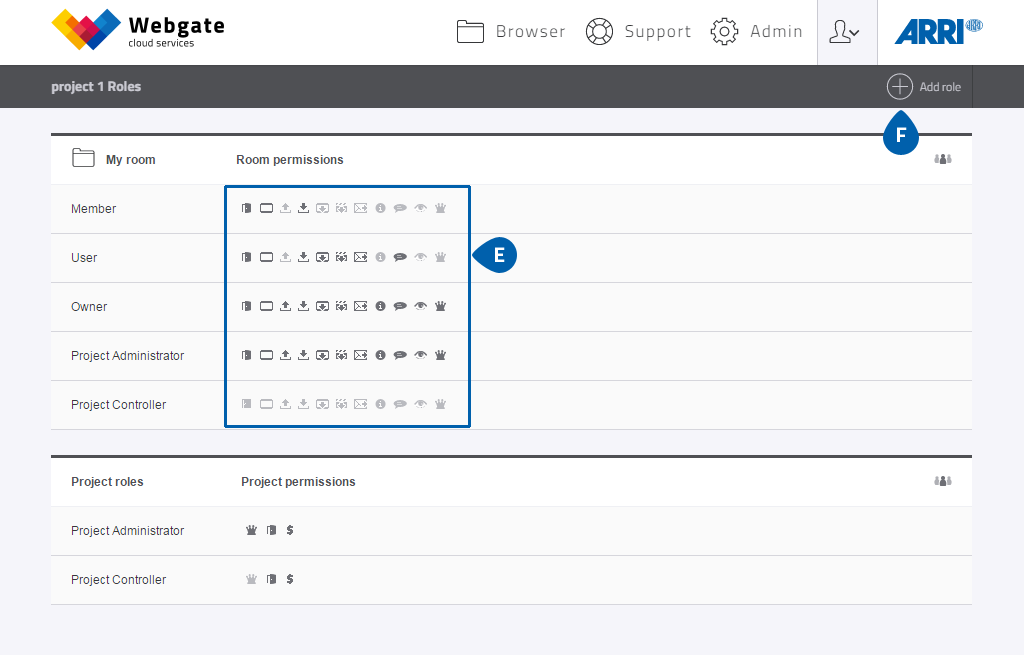Click the crown icon in the Member row
Image resolution: width=1024 pixels, height=655 pixels.
[441, 208]
